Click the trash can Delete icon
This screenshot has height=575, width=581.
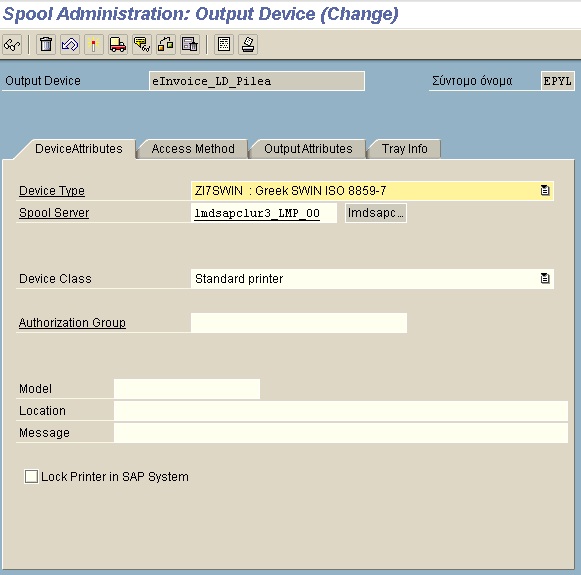(x=46, y=45)
